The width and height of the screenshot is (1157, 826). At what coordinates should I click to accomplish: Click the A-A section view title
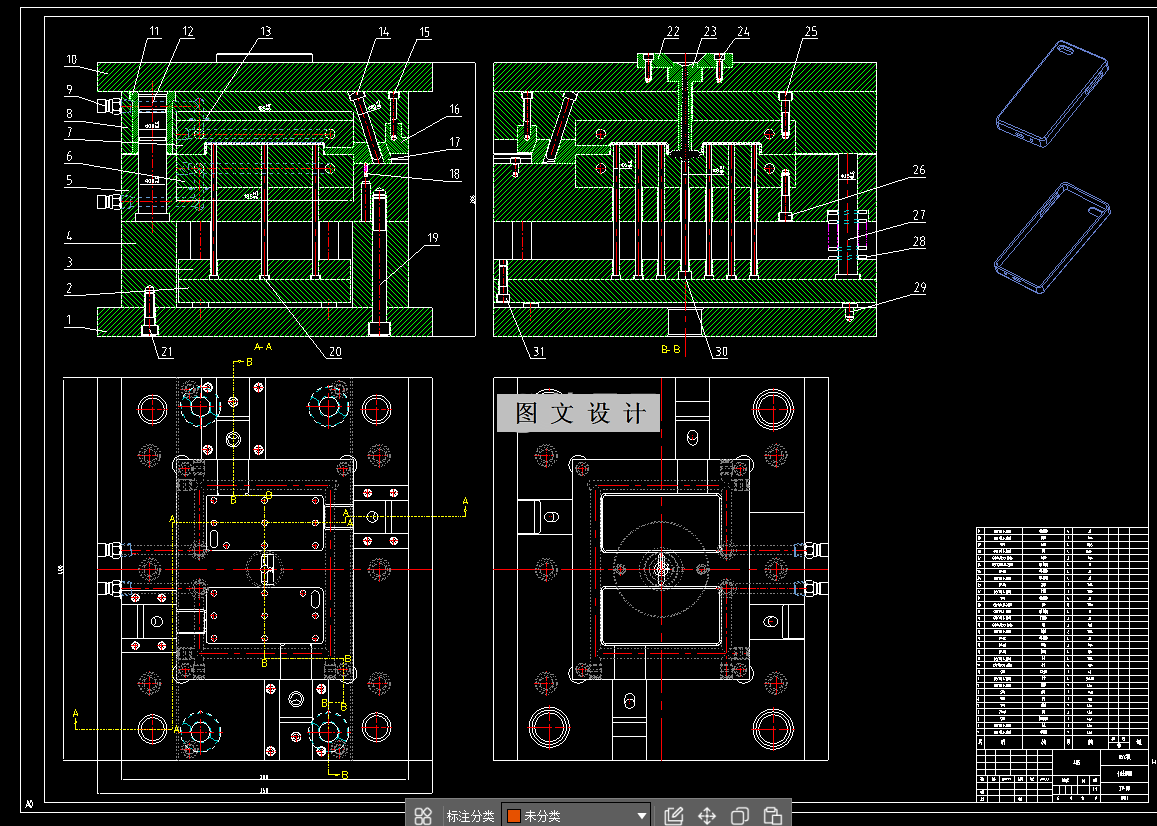coord(263,346)
